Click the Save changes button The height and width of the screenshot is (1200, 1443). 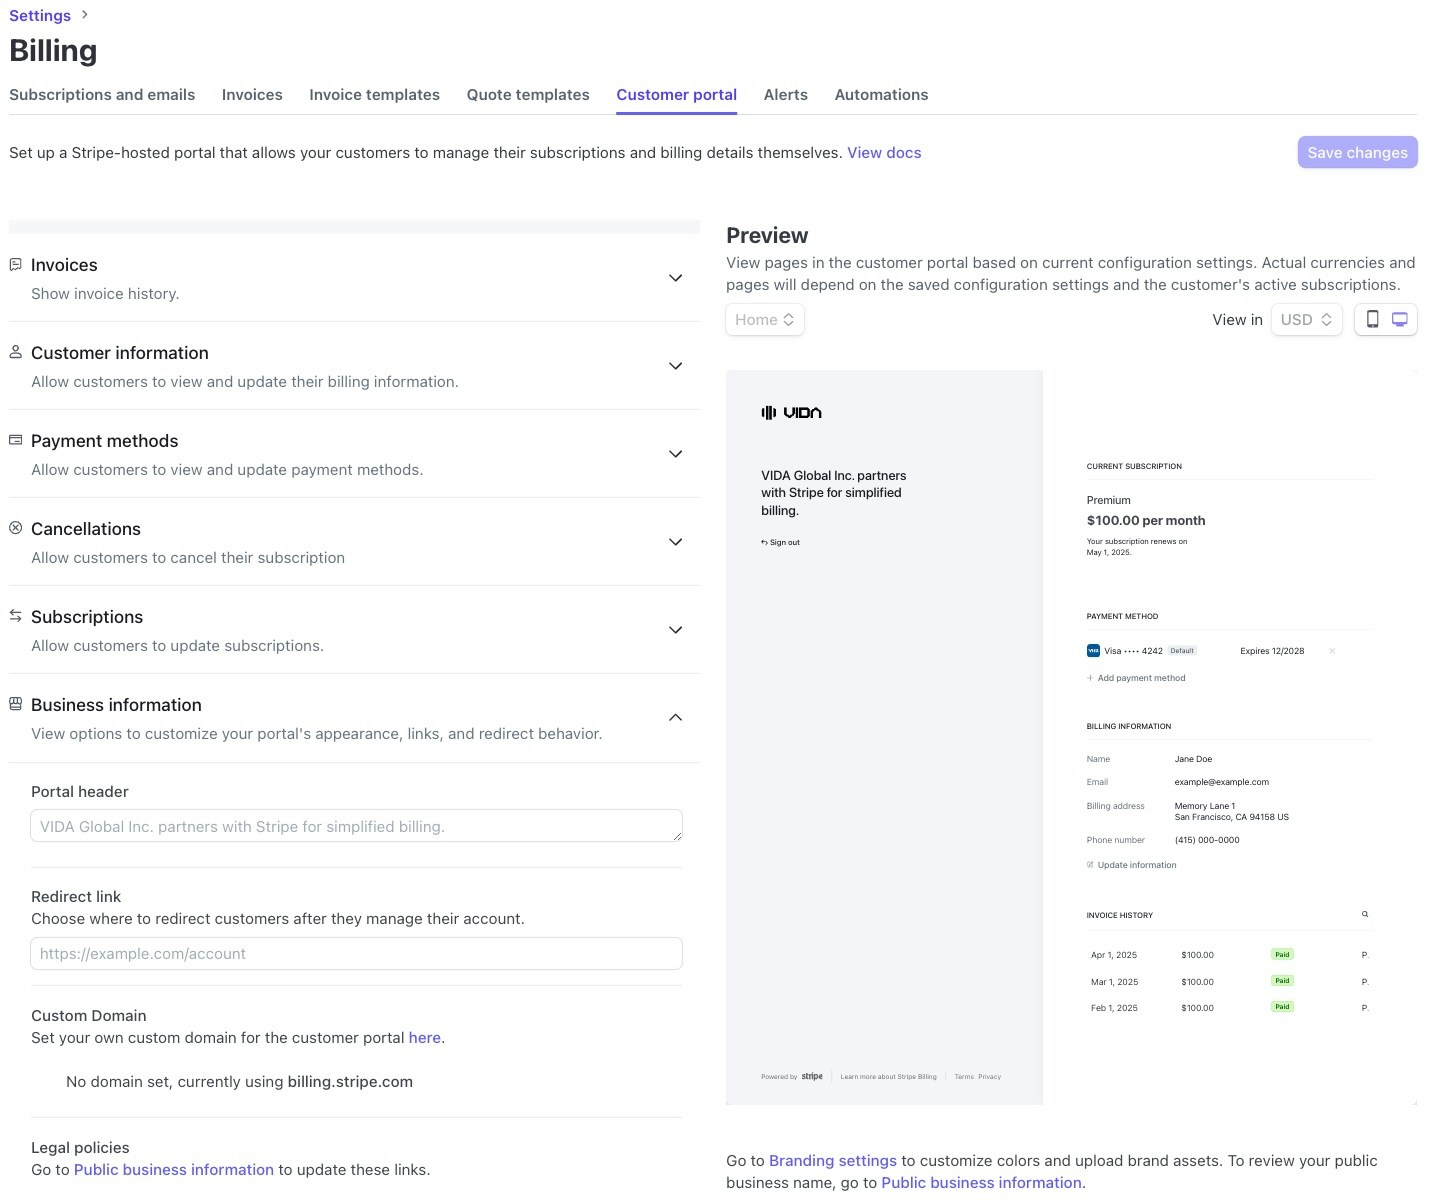(x=1357, y=152)
